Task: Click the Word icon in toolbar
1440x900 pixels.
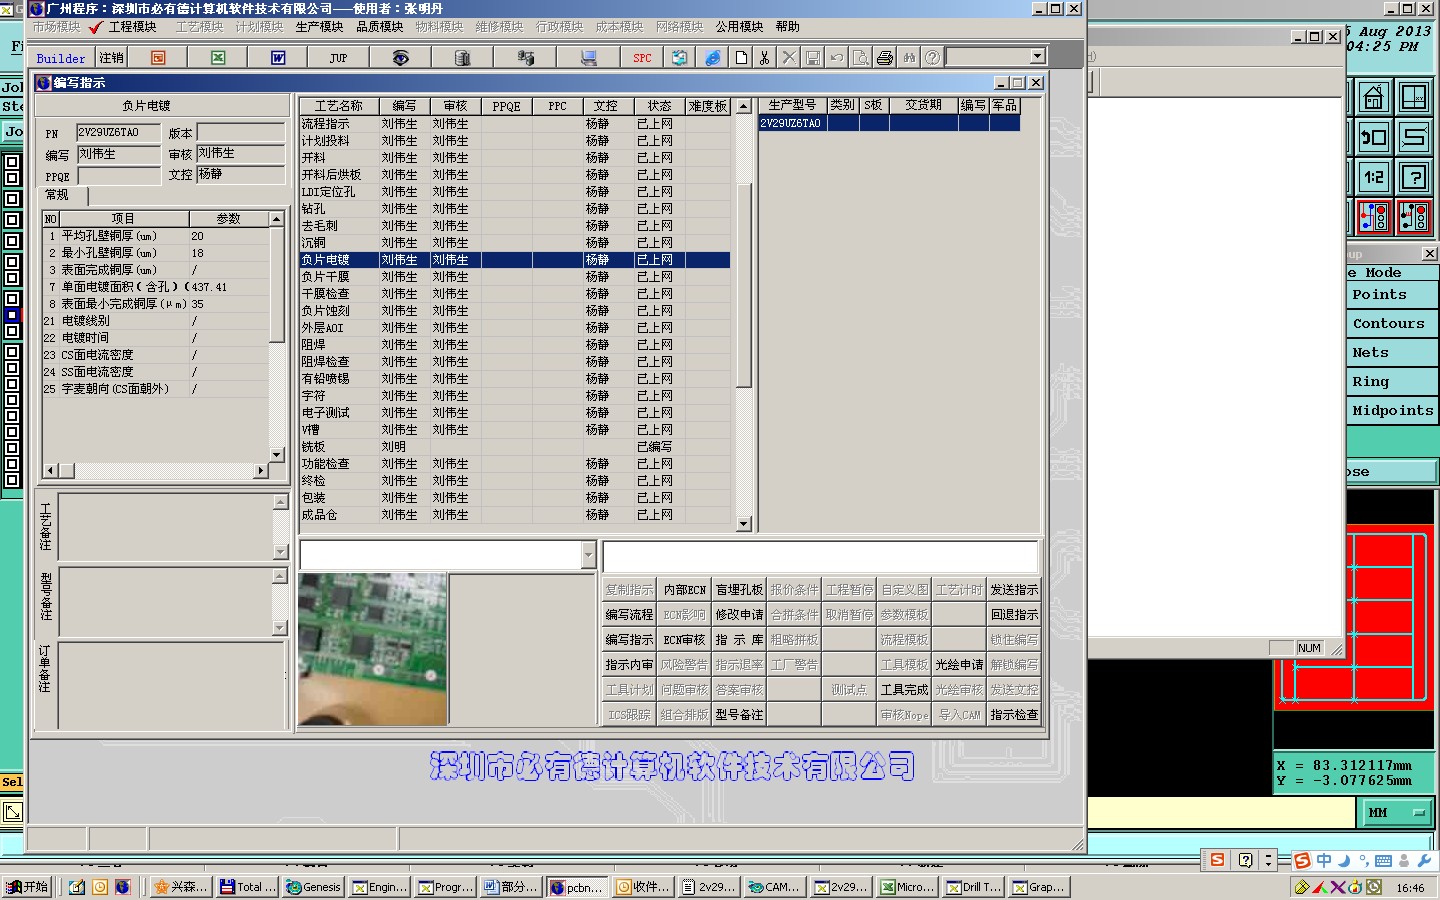Action: (278, 58)
